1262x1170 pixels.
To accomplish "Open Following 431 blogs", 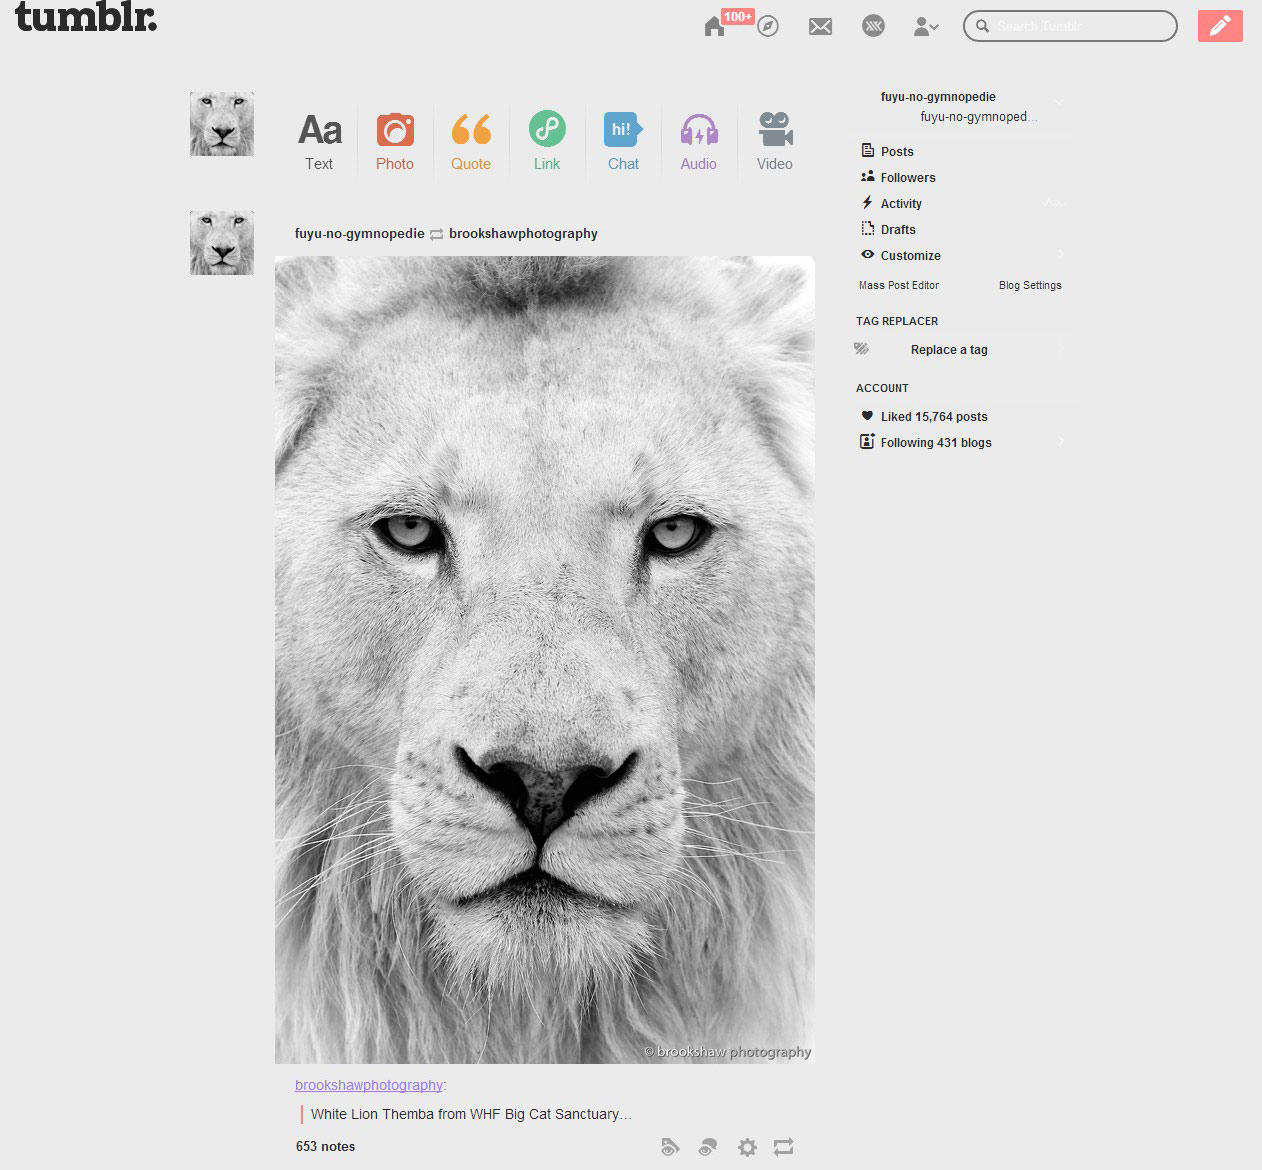I will (936, 442).
